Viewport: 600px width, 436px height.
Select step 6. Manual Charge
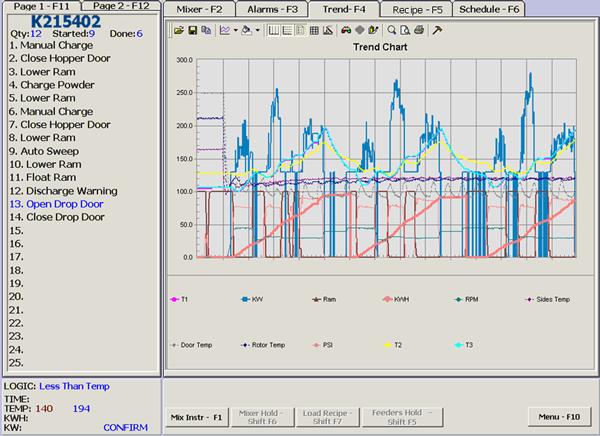51,111
